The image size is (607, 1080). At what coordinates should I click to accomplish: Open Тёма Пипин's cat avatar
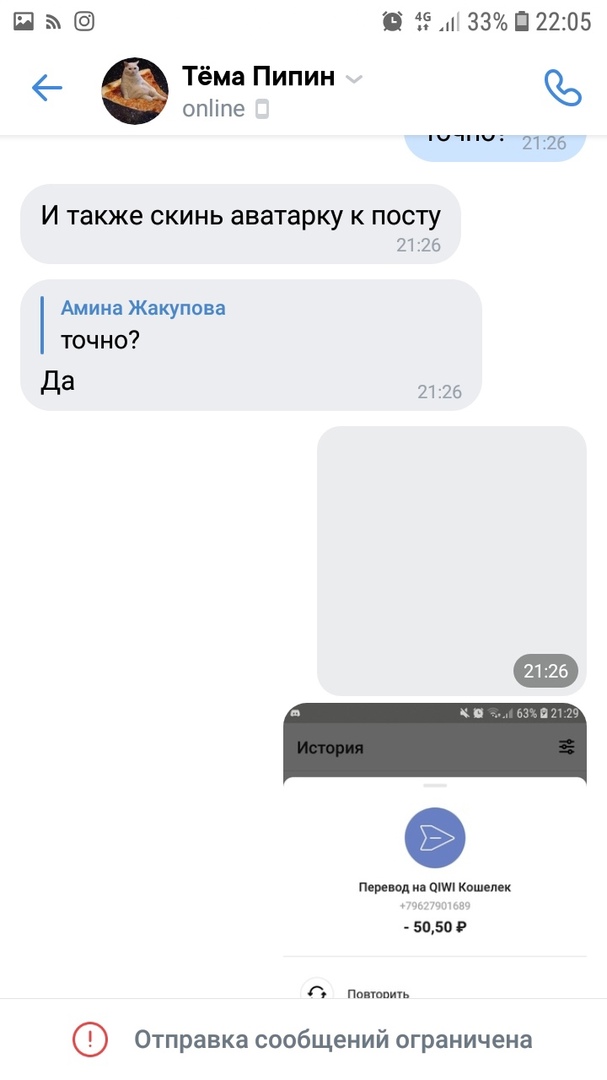point(135,90)
